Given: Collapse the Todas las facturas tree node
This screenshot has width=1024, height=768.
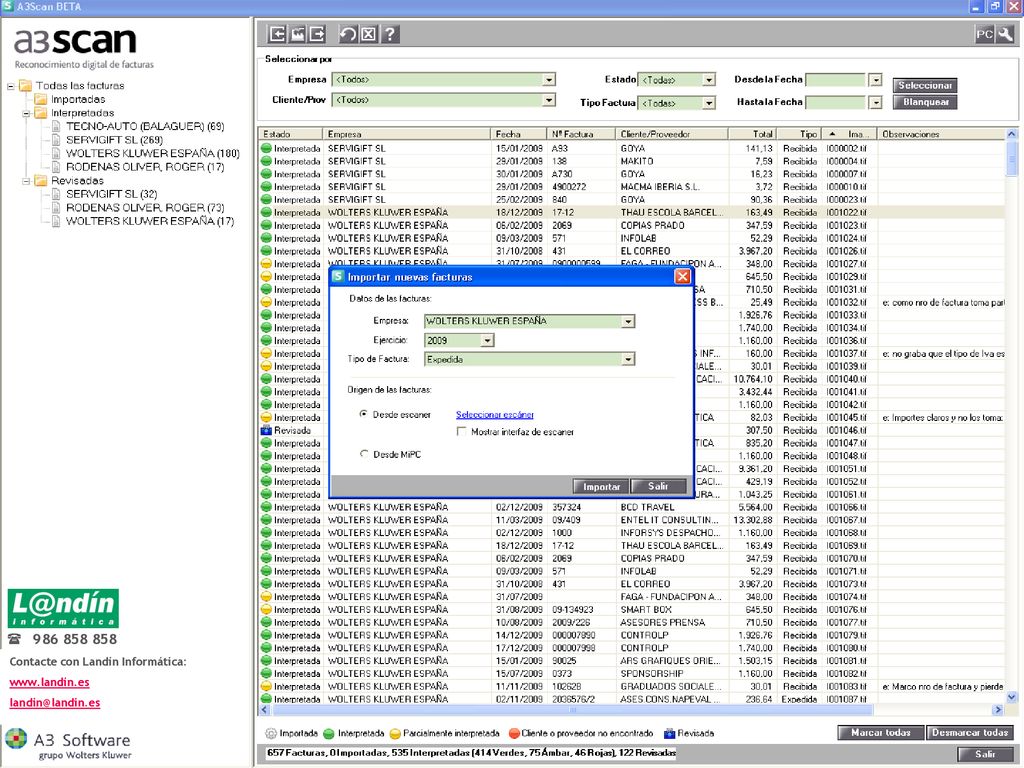Looking at the screenshot, I should pyautogui.click(x=10, y=86).
